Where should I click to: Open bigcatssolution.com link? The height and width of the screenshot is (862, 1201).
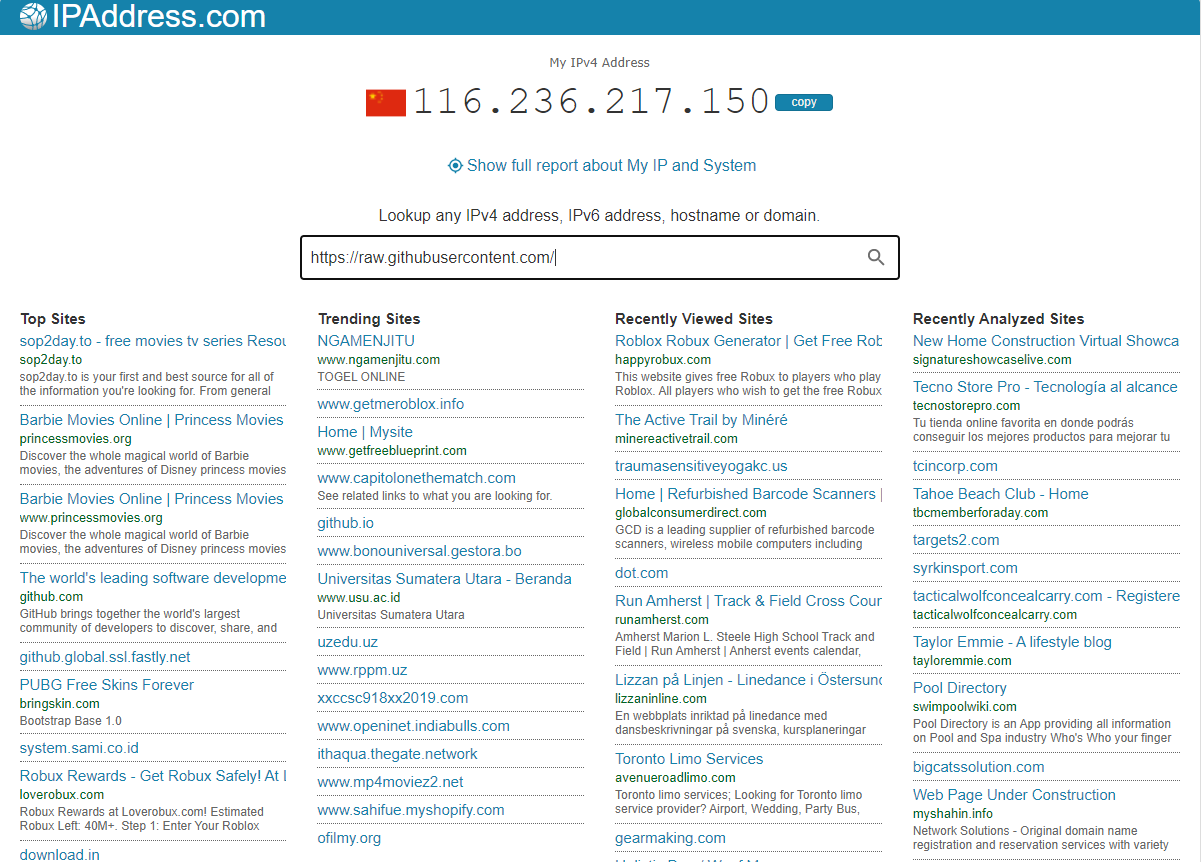978,767
